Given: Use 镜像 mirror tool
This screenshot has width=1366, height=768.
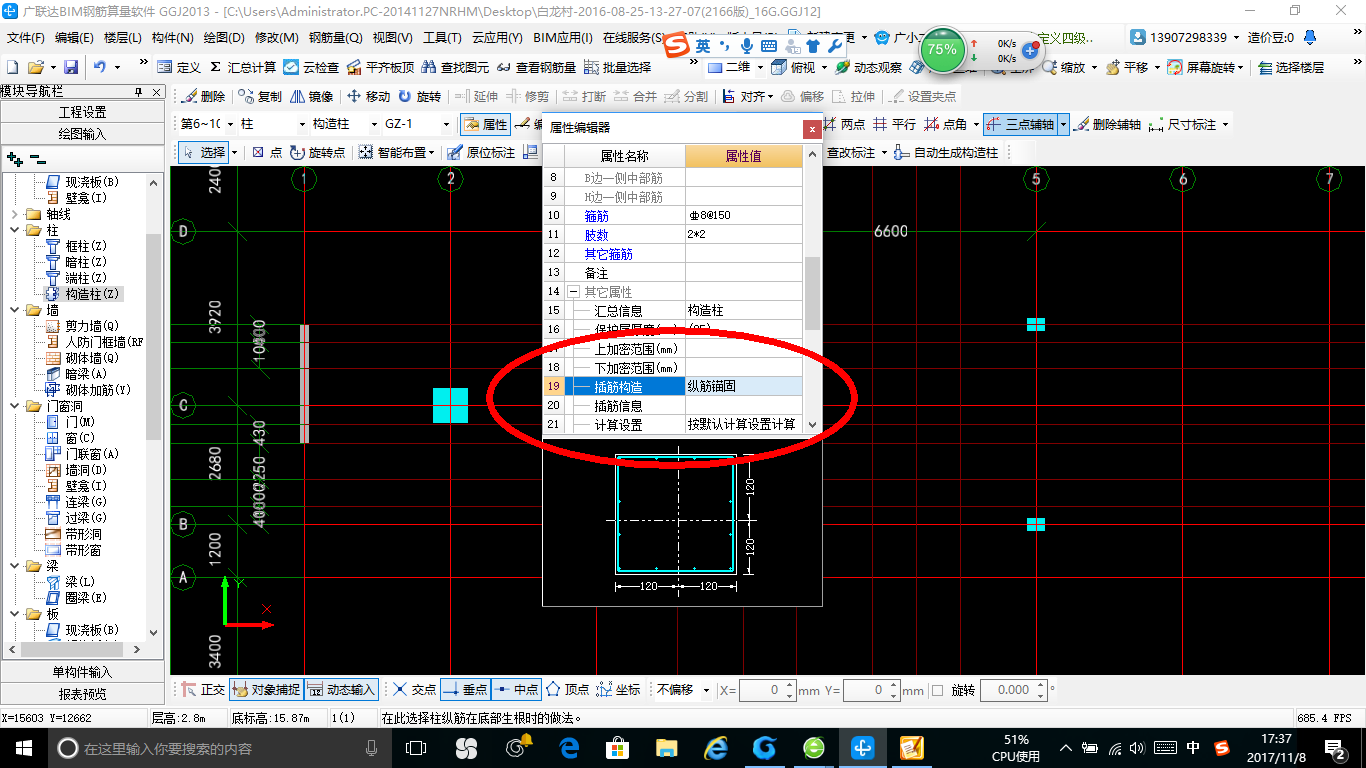Looking at the screenshot, I should click(311, 97).
